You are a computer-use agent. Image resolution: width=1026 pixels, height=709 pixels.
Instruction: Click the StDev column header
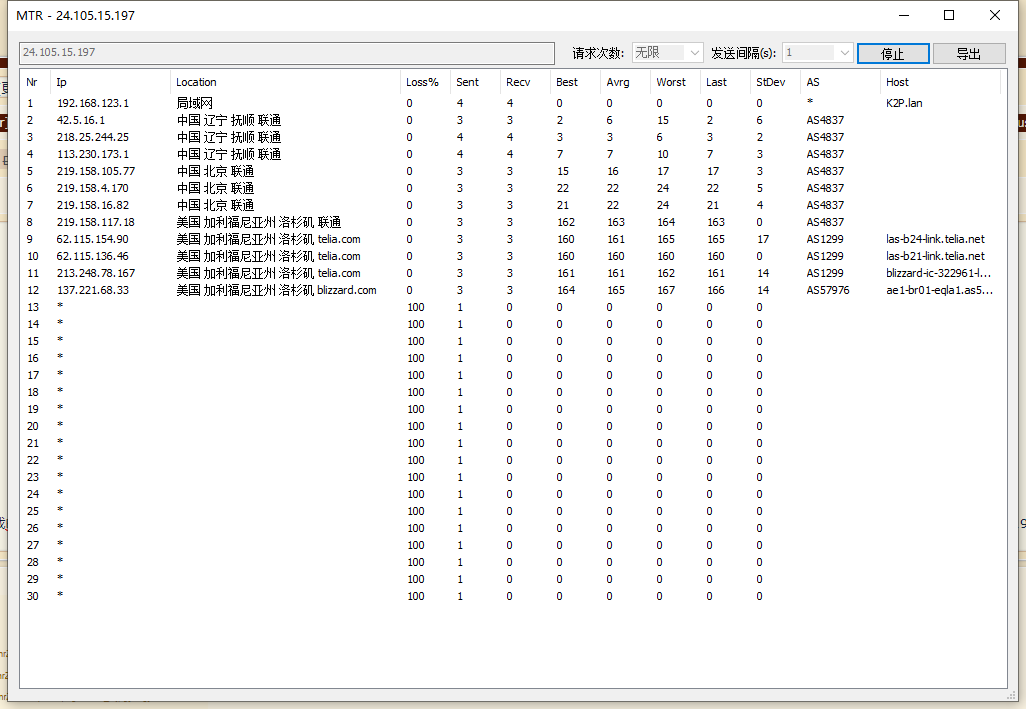[770, 82]
